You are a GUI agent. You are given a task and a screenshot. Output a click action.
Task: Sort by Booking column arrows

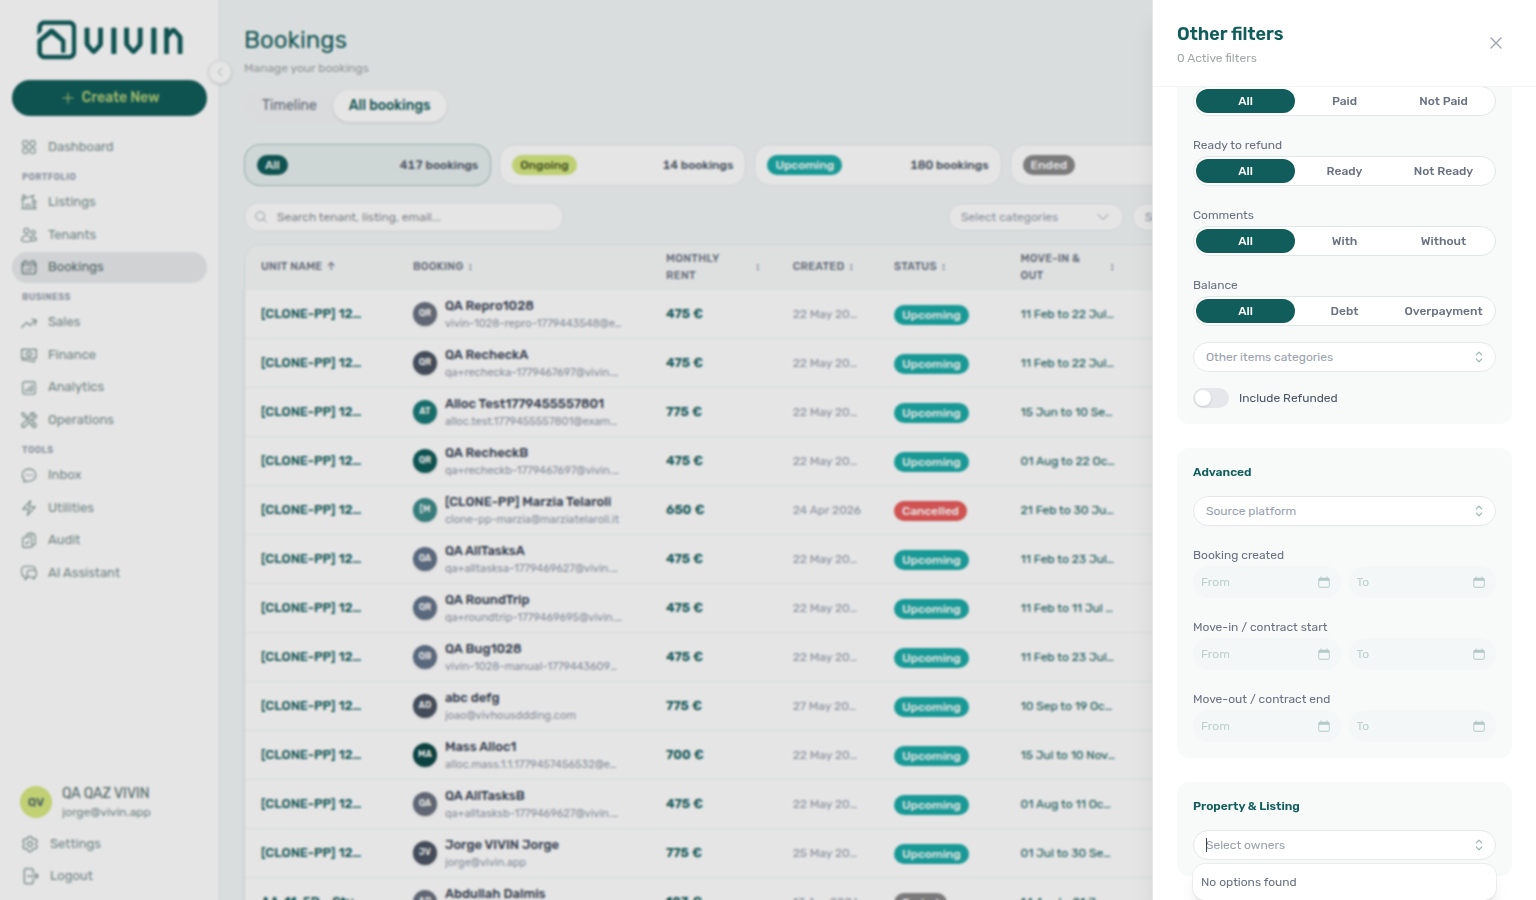[x=470, y=267]
